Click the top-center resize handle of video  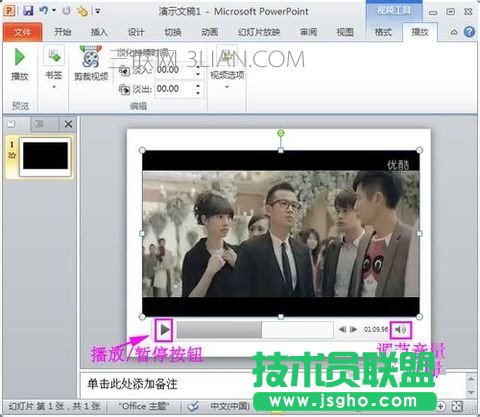[281, 151]
